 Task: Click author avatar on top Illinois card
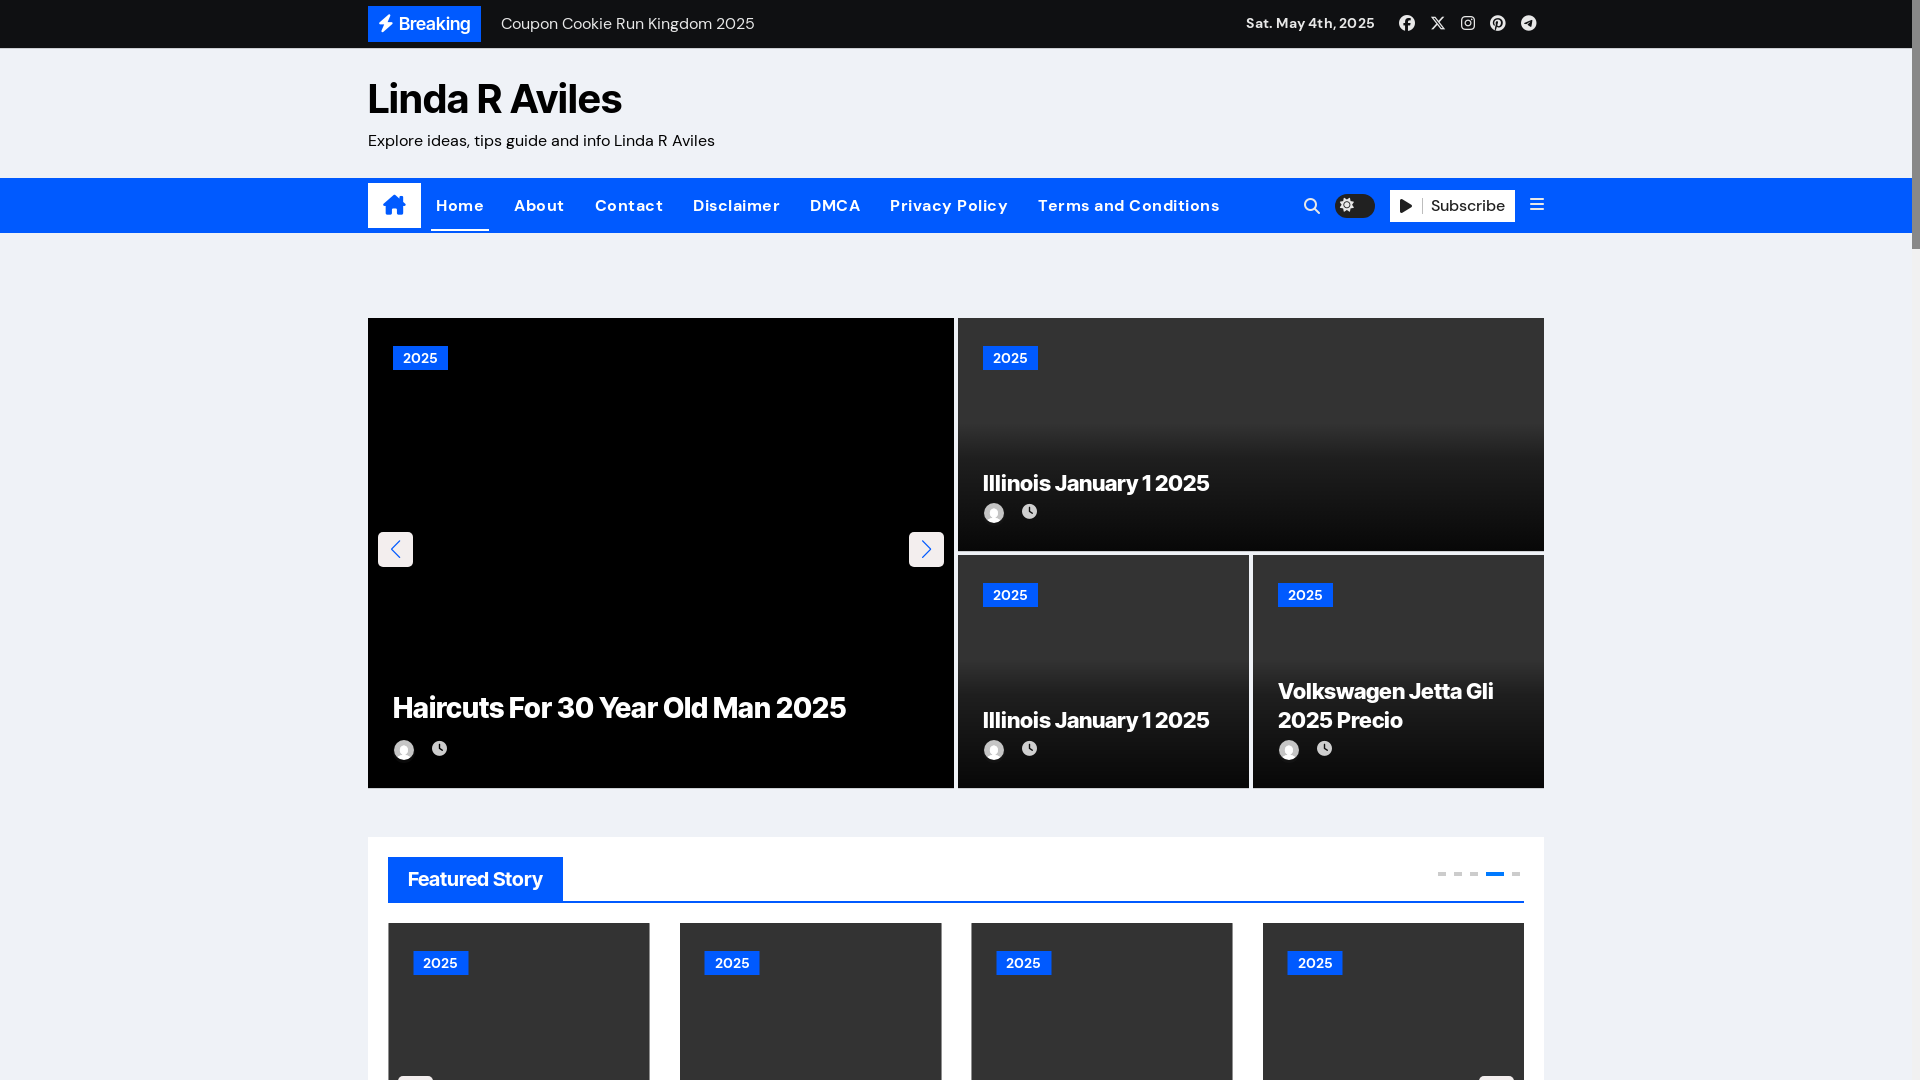994,513
